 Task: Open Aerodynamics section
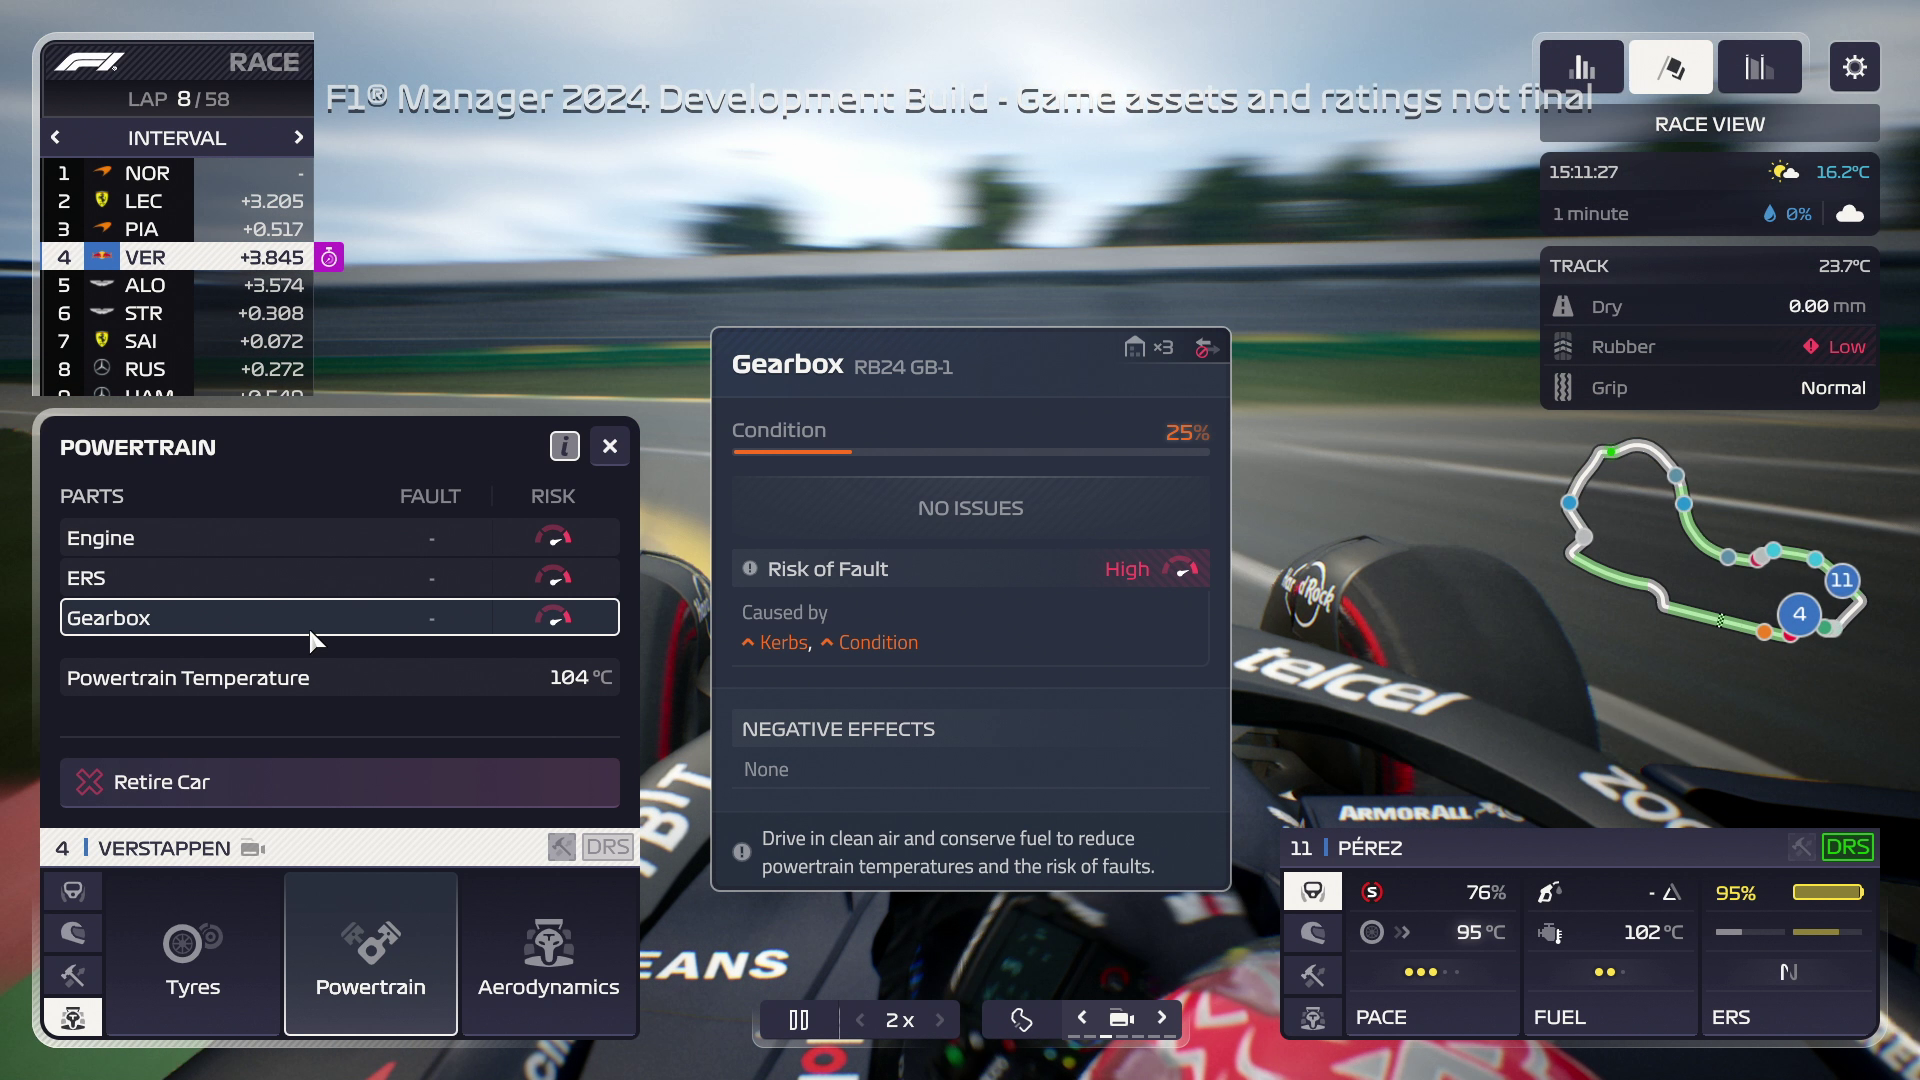[x=548, y=953]
